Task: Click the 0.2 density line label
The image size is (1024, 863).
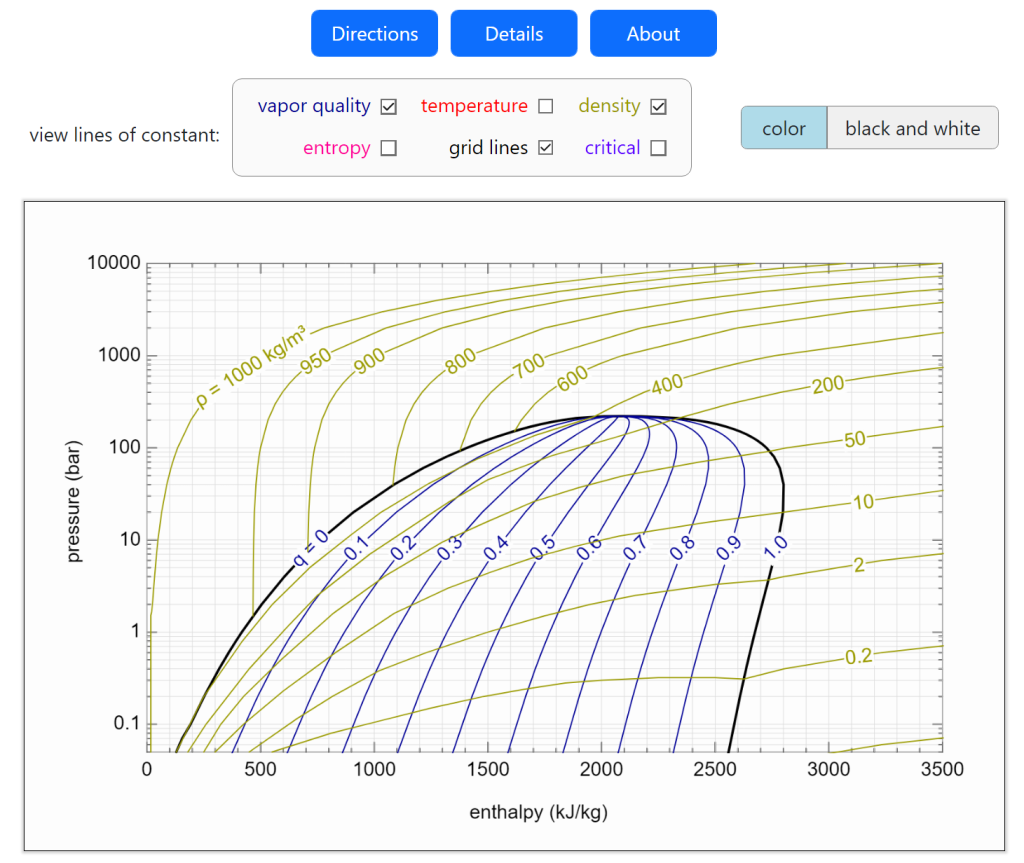Action: 858,656
